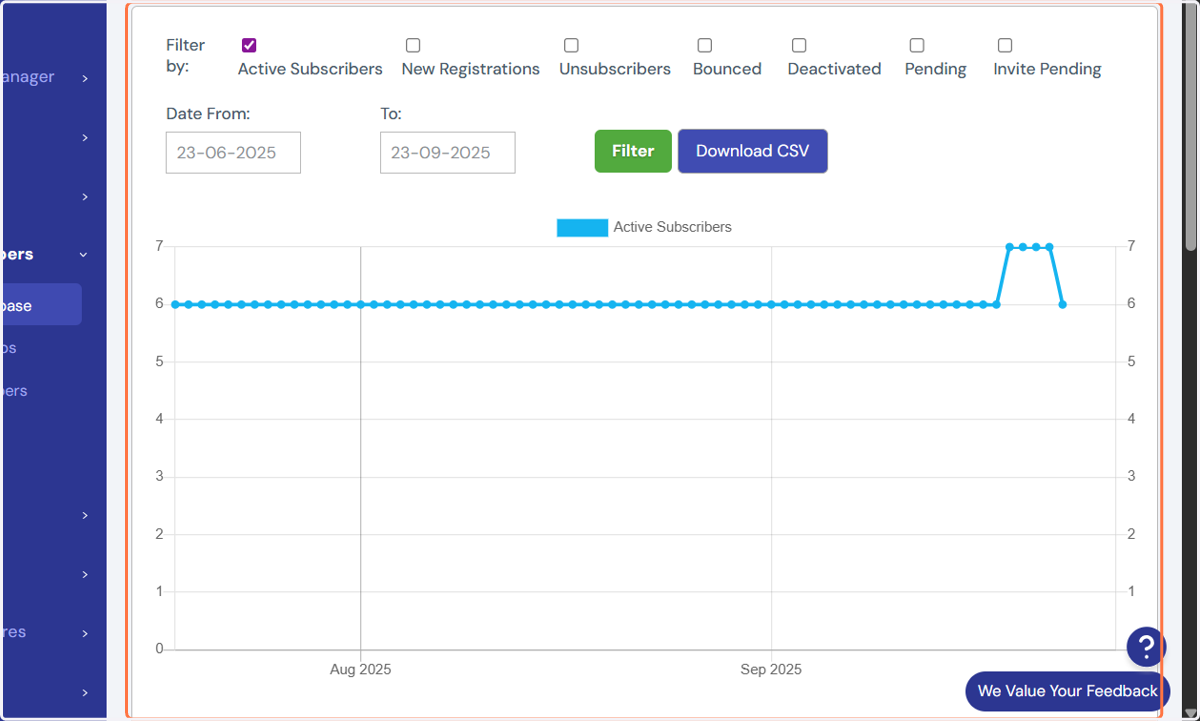
Task: Open the Date From input field
Action: (233, 153)
